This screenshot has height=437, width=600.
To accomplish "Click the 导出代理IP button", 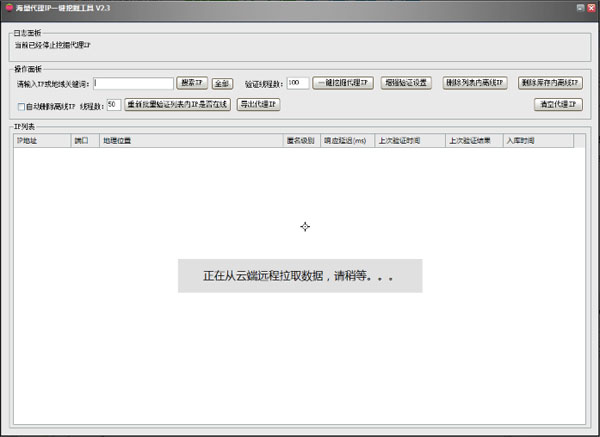I will tap(258, 104).
